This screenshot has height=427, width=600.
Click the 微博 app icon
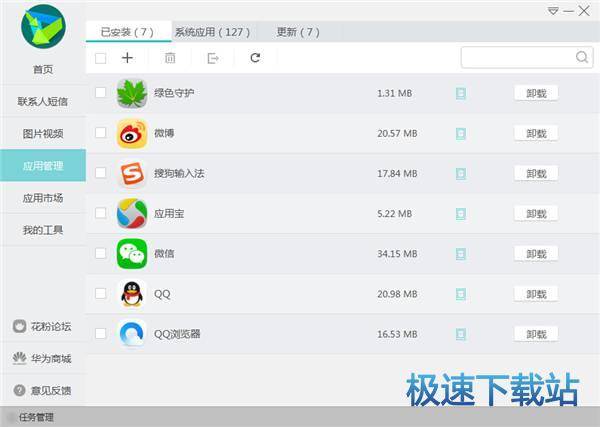tap(132, 134)
